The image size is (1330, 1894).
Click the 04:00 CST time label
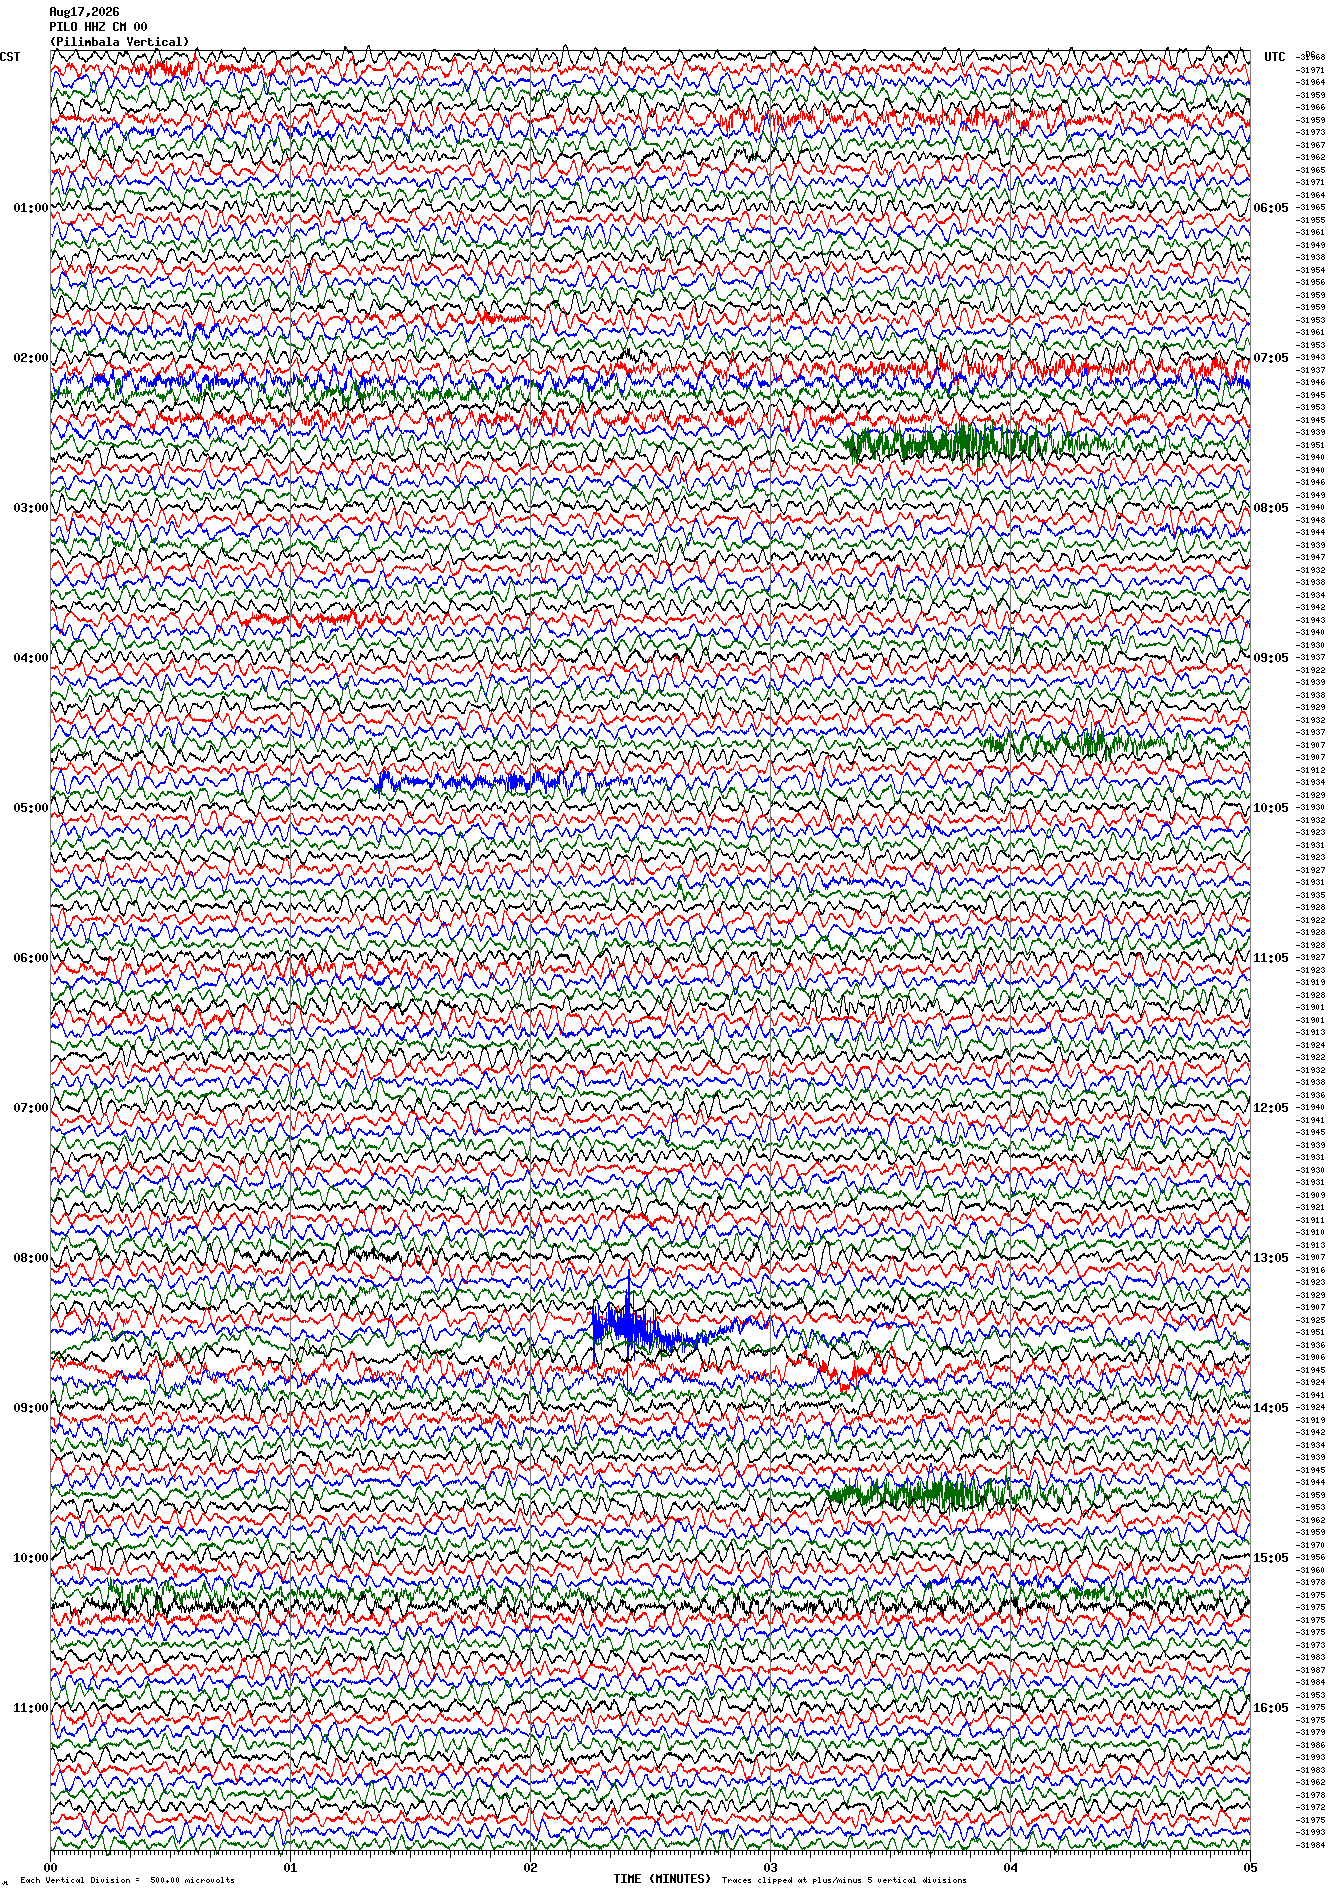point(30,658)
